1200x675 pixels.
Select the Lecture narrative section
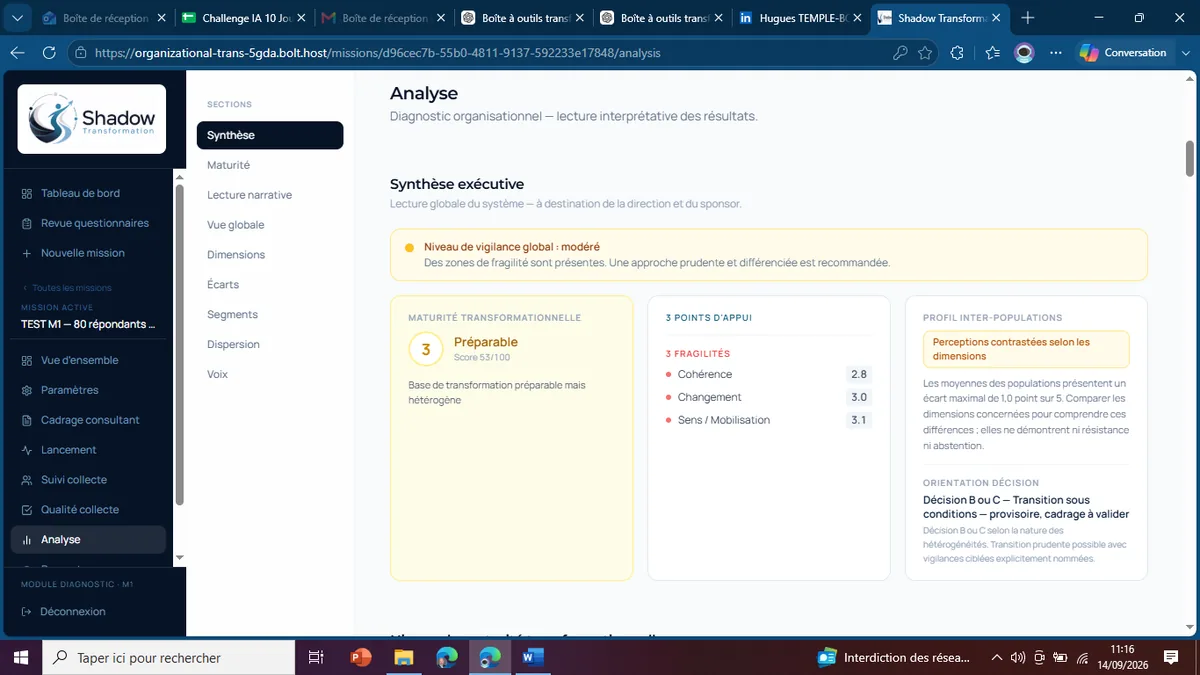pos(270,195)
